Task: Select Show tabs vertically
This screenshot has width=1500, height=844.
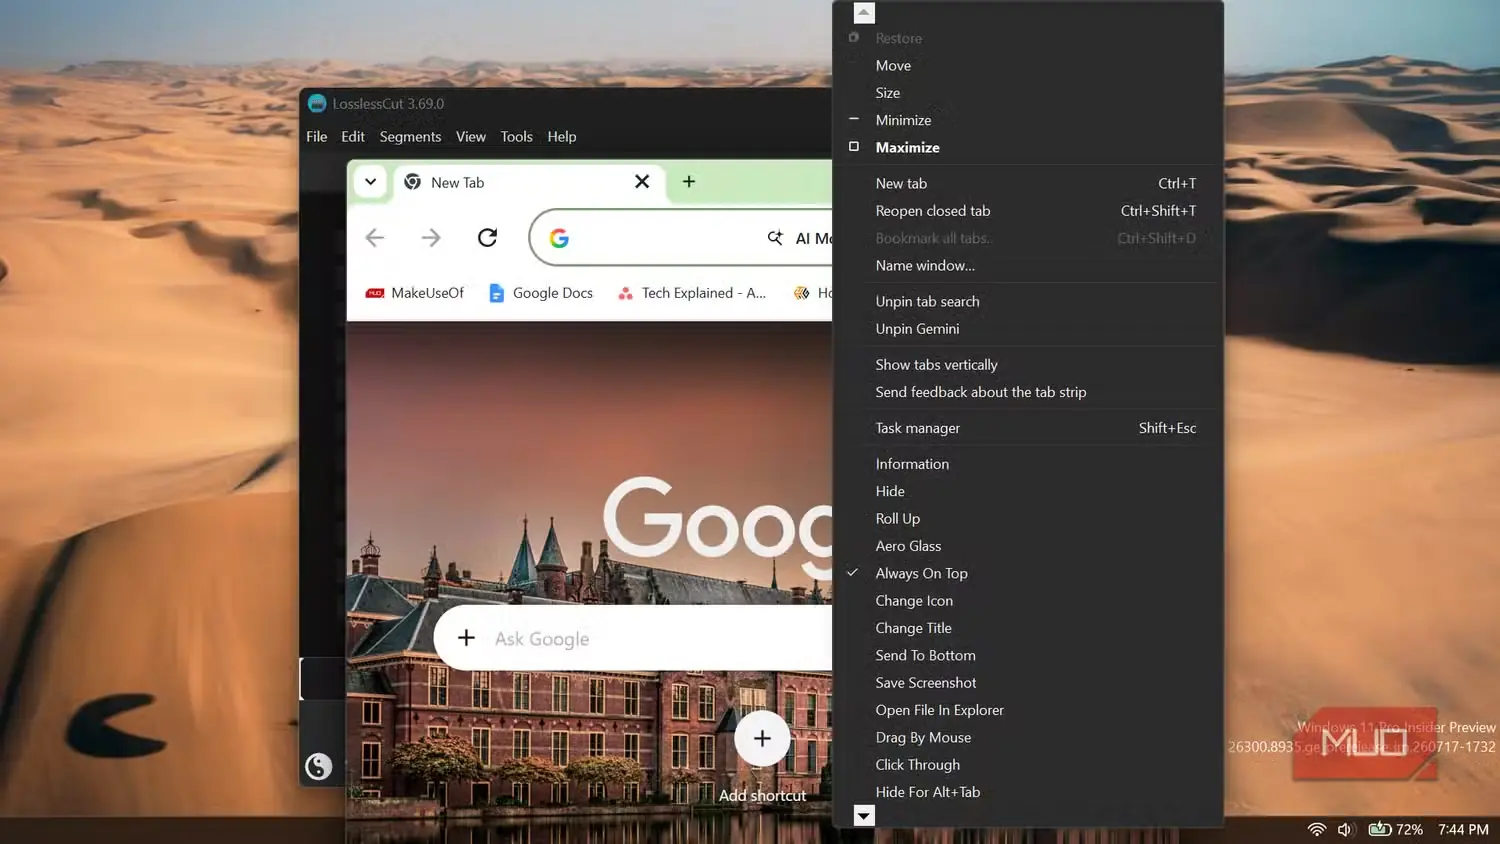Action: (1028, 365)
